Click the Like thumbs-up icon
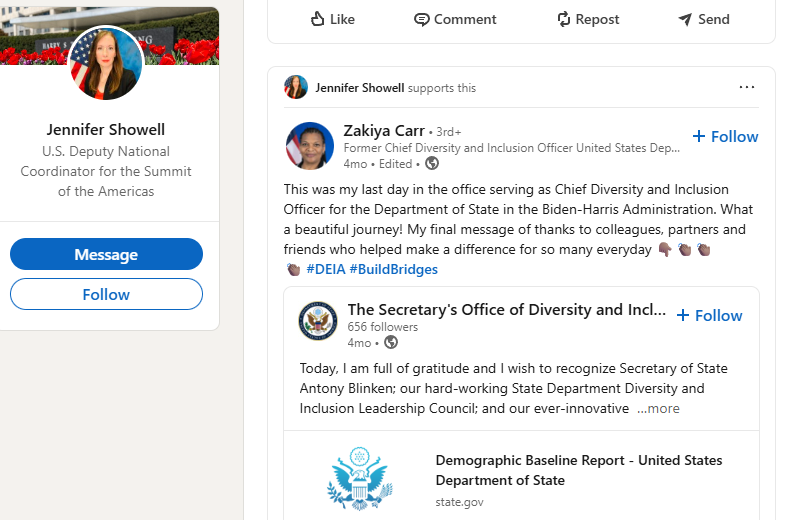Viewport: 788px width, 520px height. coord(317,19)
